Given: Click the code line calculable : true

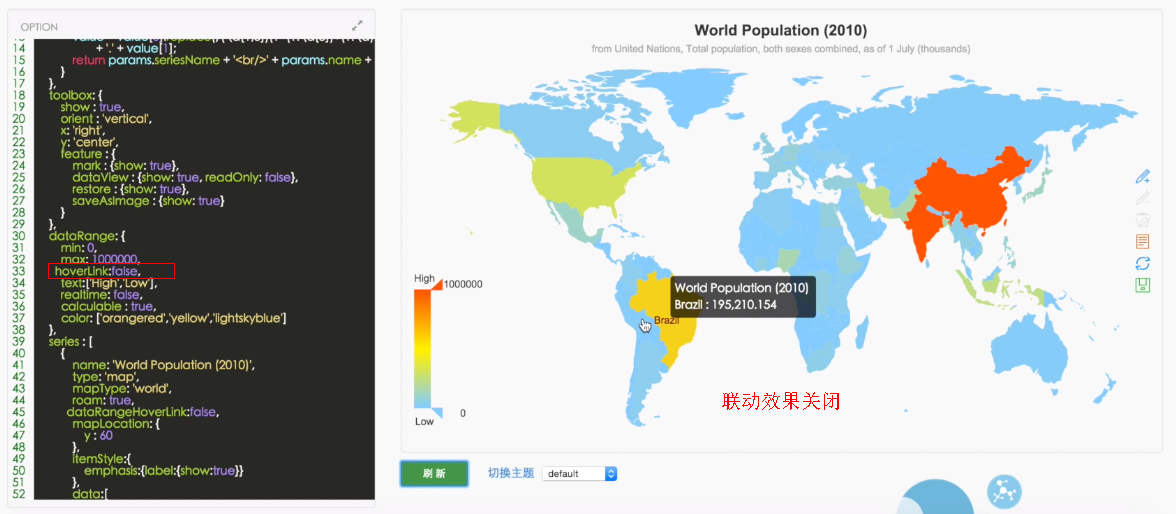Looking at the screenshot, I should click(x=108, y=307).
